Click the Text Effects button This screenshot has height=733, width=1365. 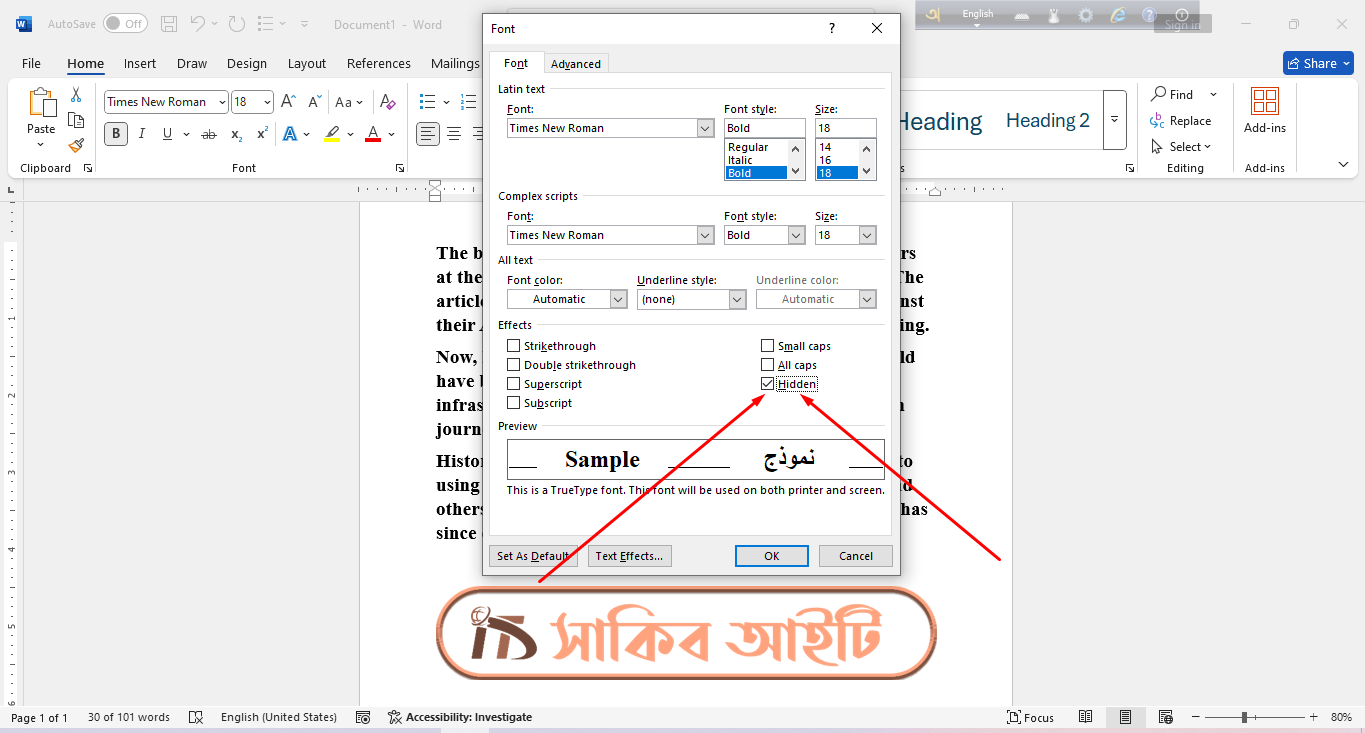(x=629, y=556)
